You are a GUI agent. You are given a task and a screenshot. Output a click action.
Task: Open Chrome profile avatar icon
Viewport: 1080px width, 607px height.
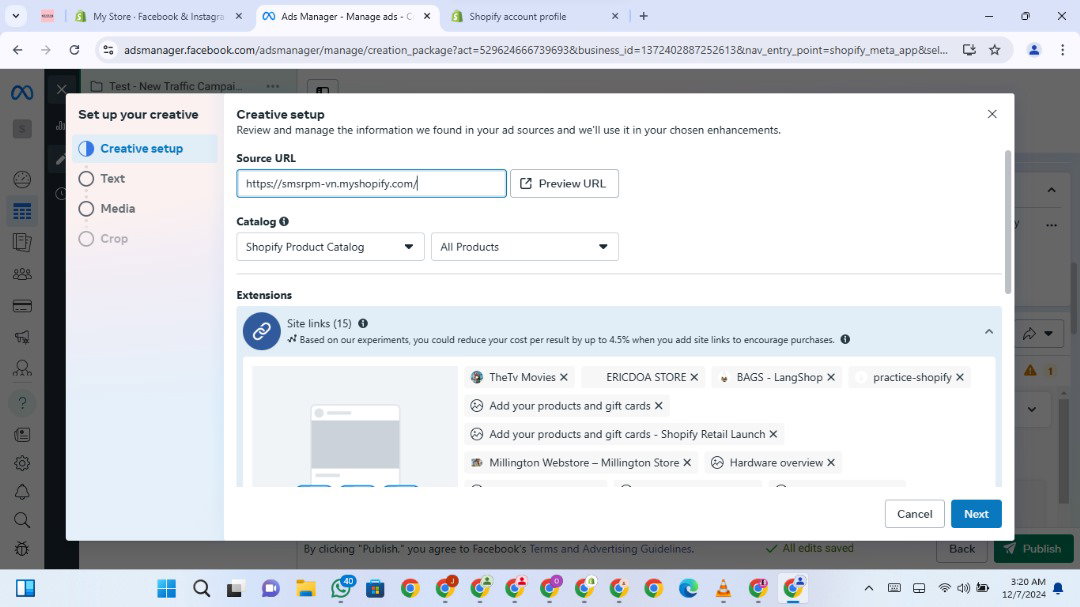click(1034, 50)
